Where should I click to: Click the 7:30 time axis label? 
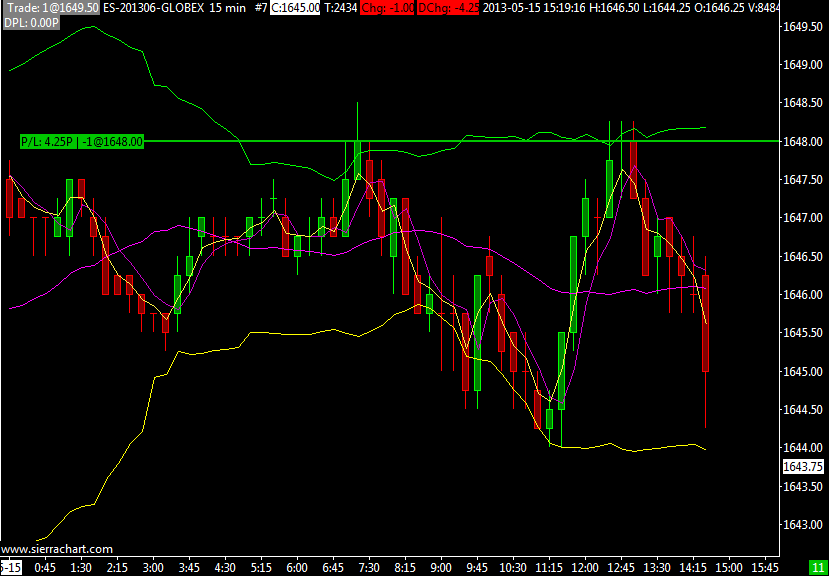click(369, 566)
